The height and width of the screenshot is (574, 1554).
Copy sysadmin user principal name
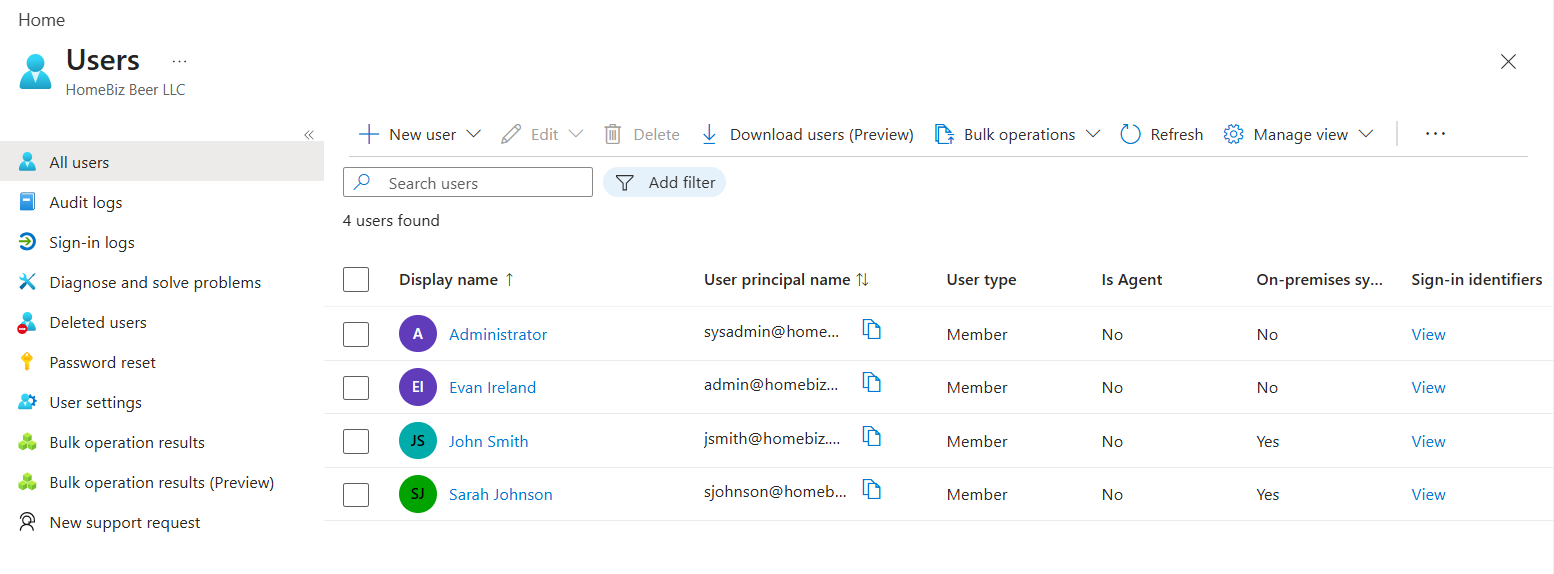(872, 329)
